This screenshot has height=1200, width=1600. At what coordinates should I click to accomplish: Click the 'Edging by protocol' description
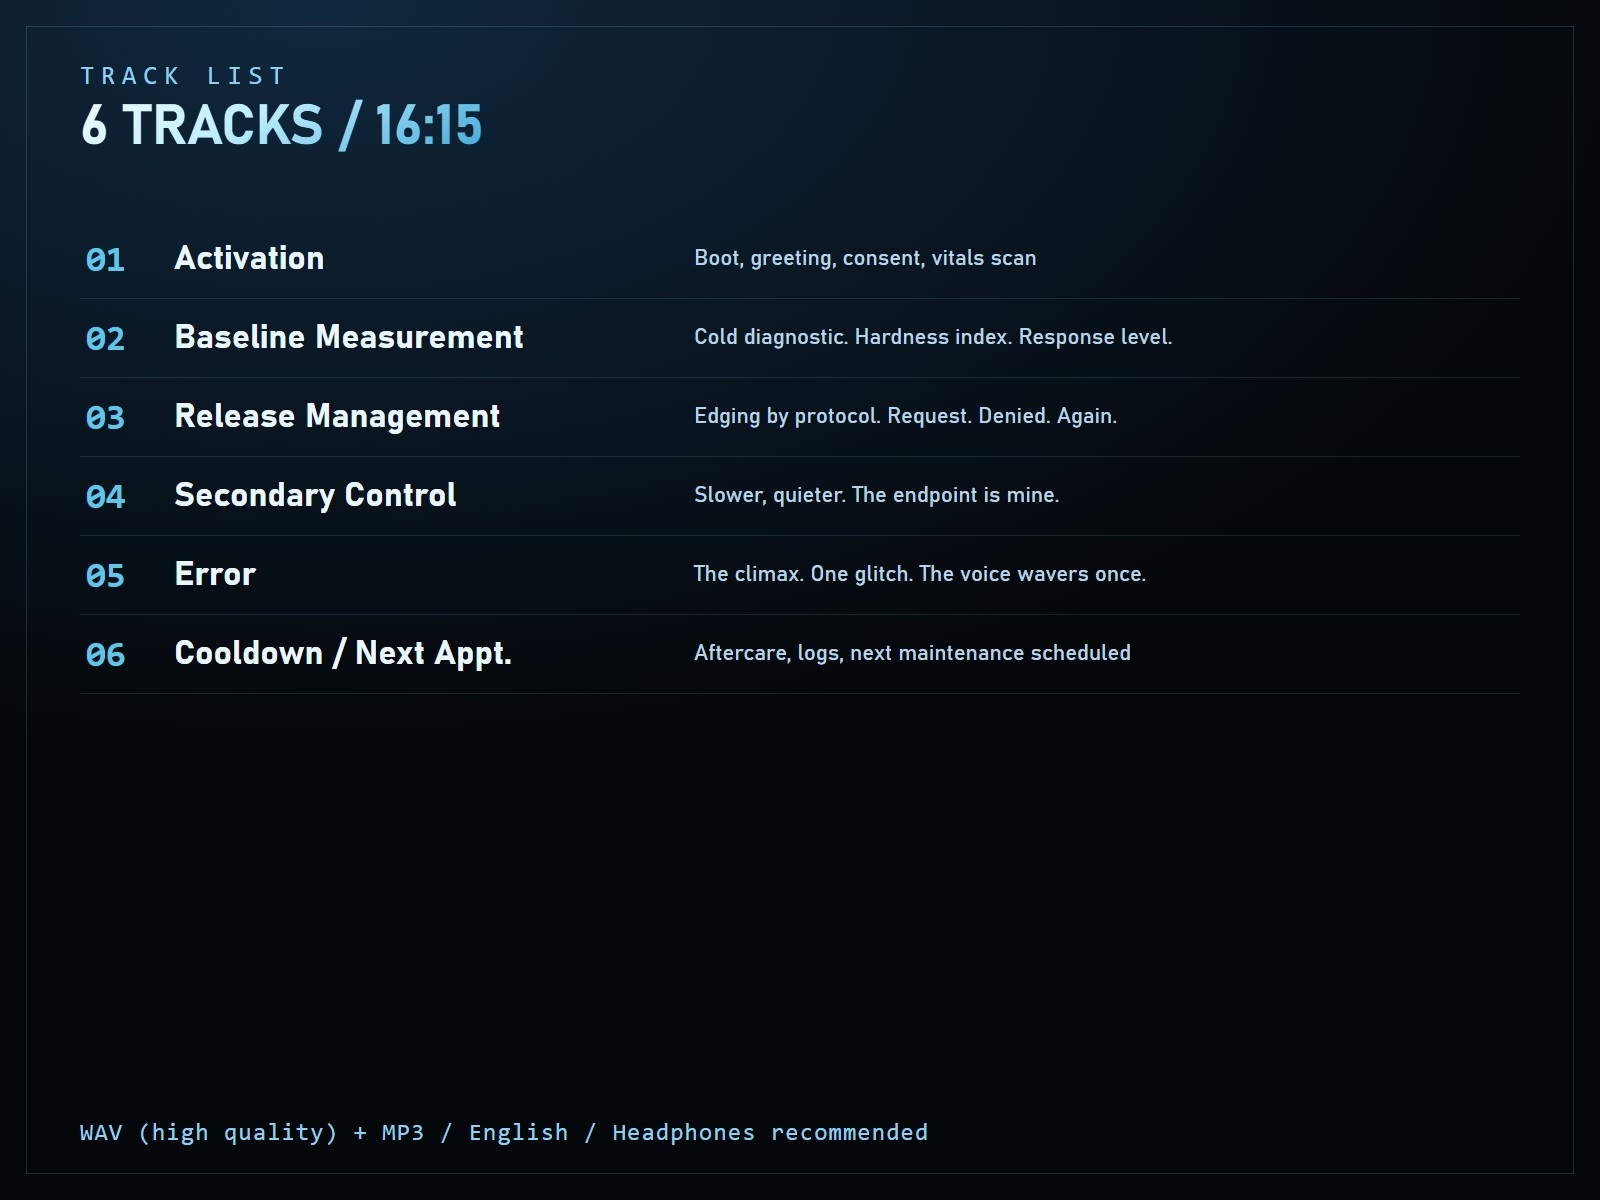[906, 416]
